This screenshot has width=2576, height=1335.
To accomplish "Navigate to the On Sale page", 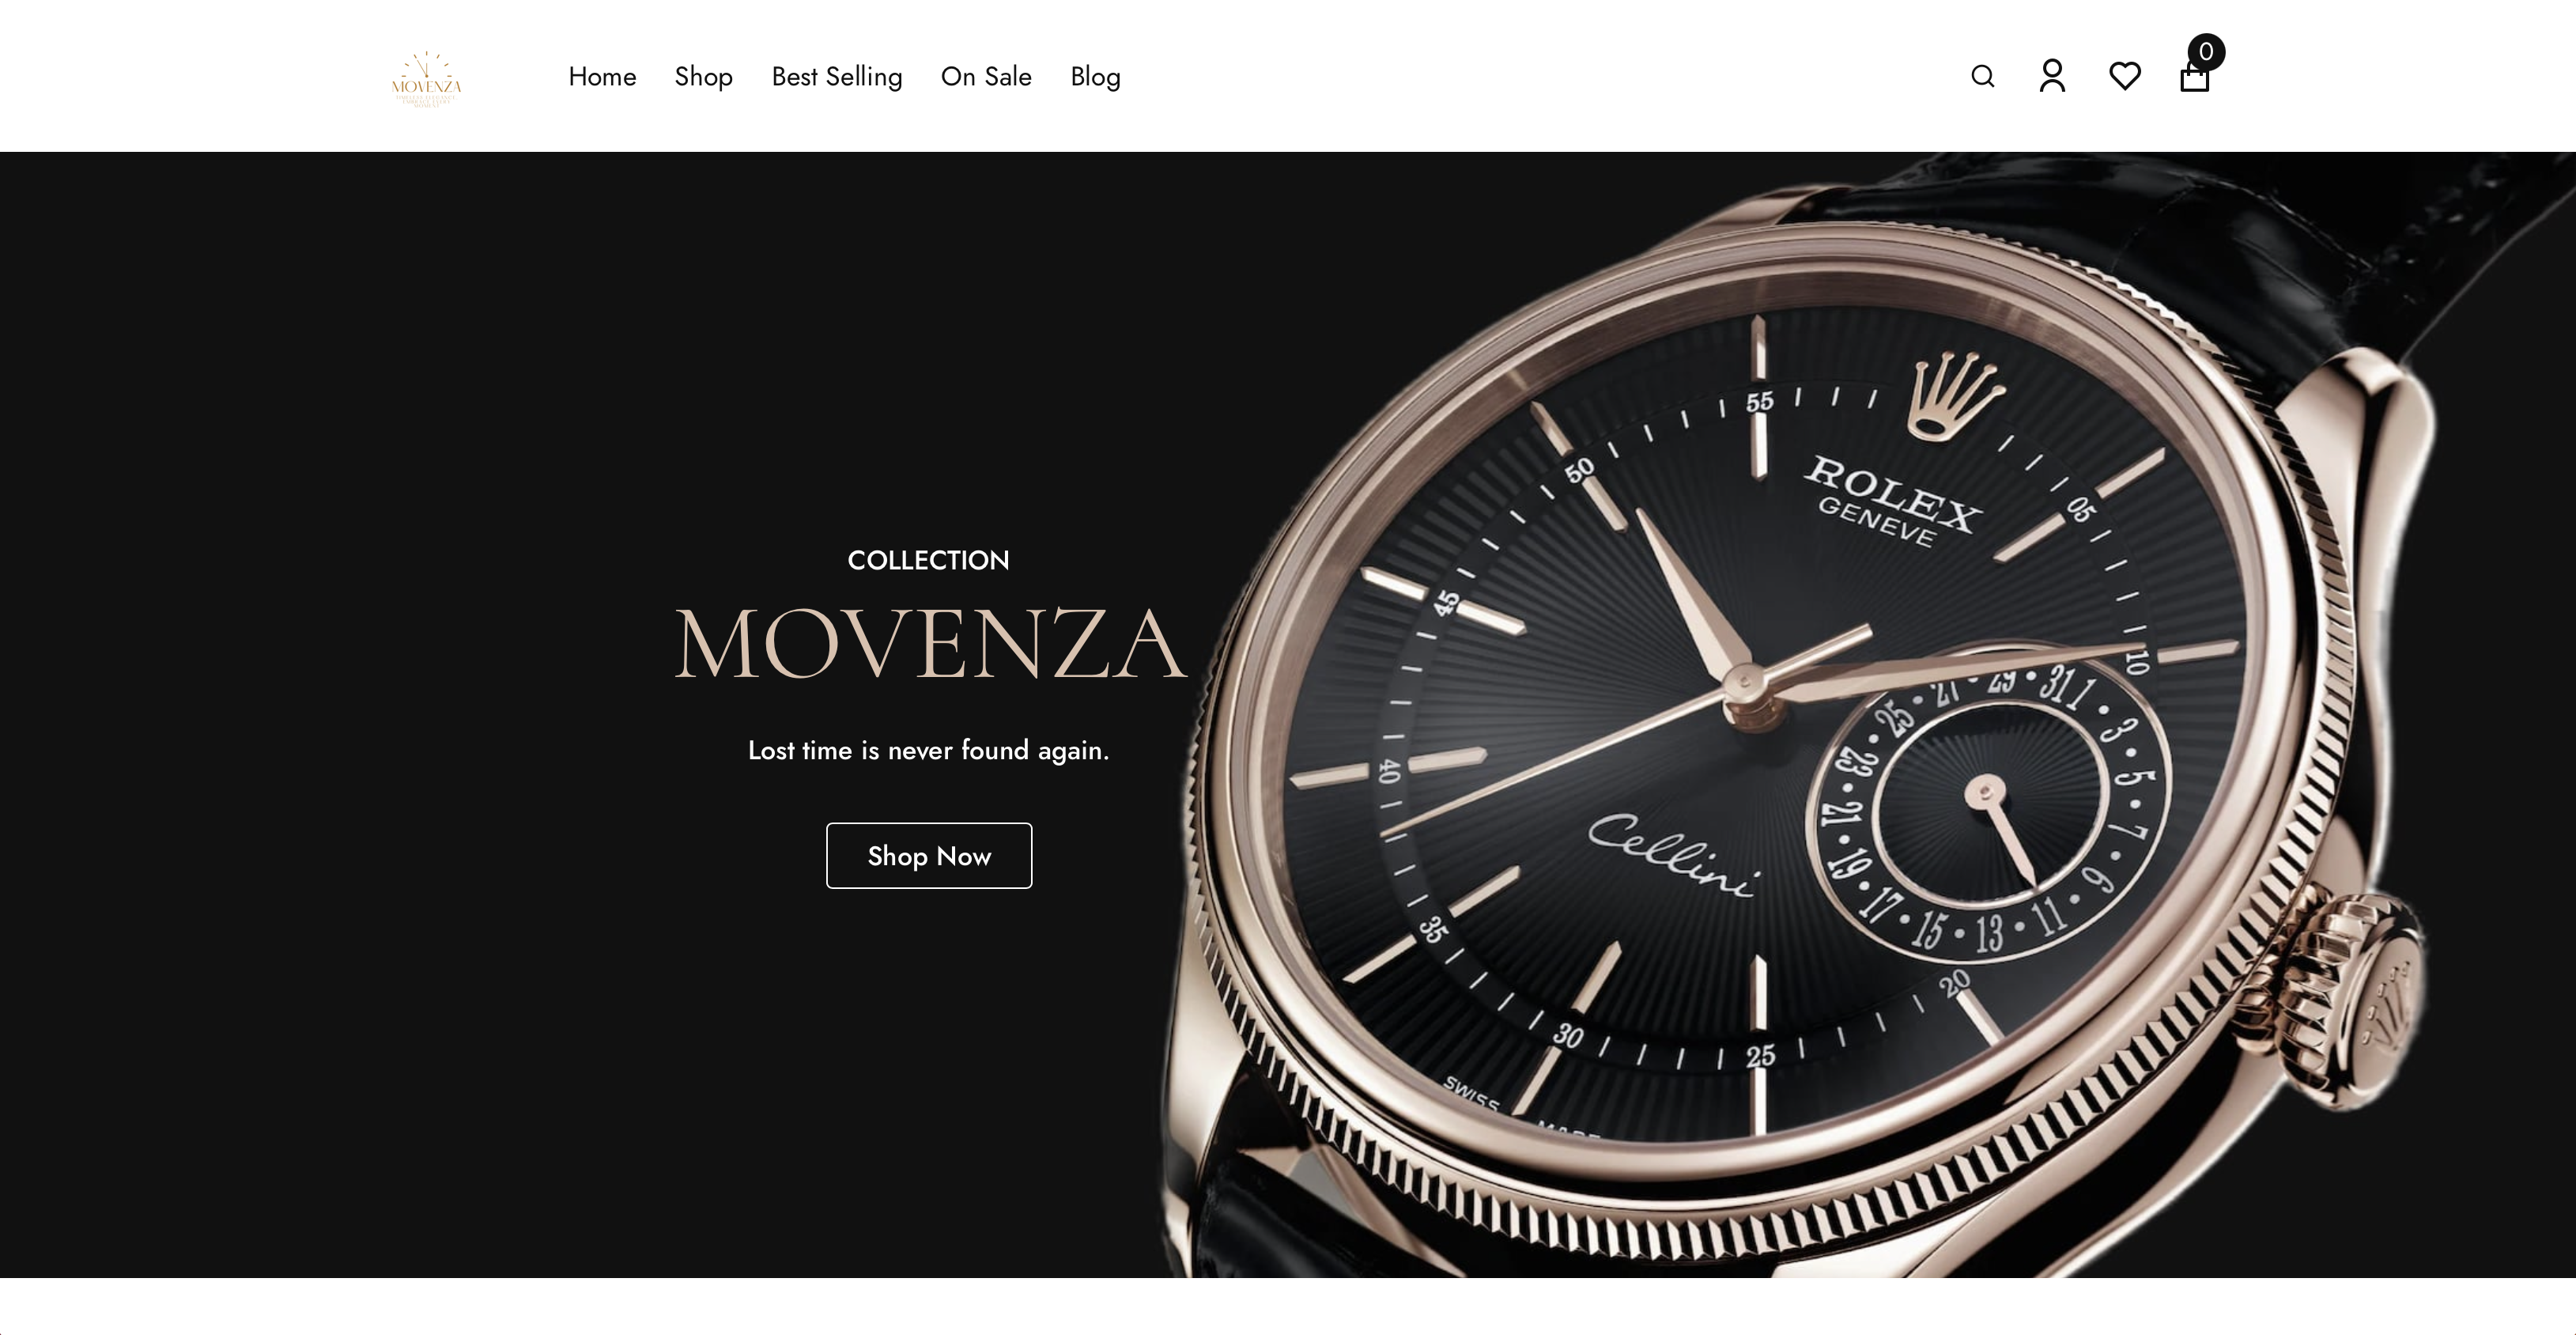I will tap(986, 76).
